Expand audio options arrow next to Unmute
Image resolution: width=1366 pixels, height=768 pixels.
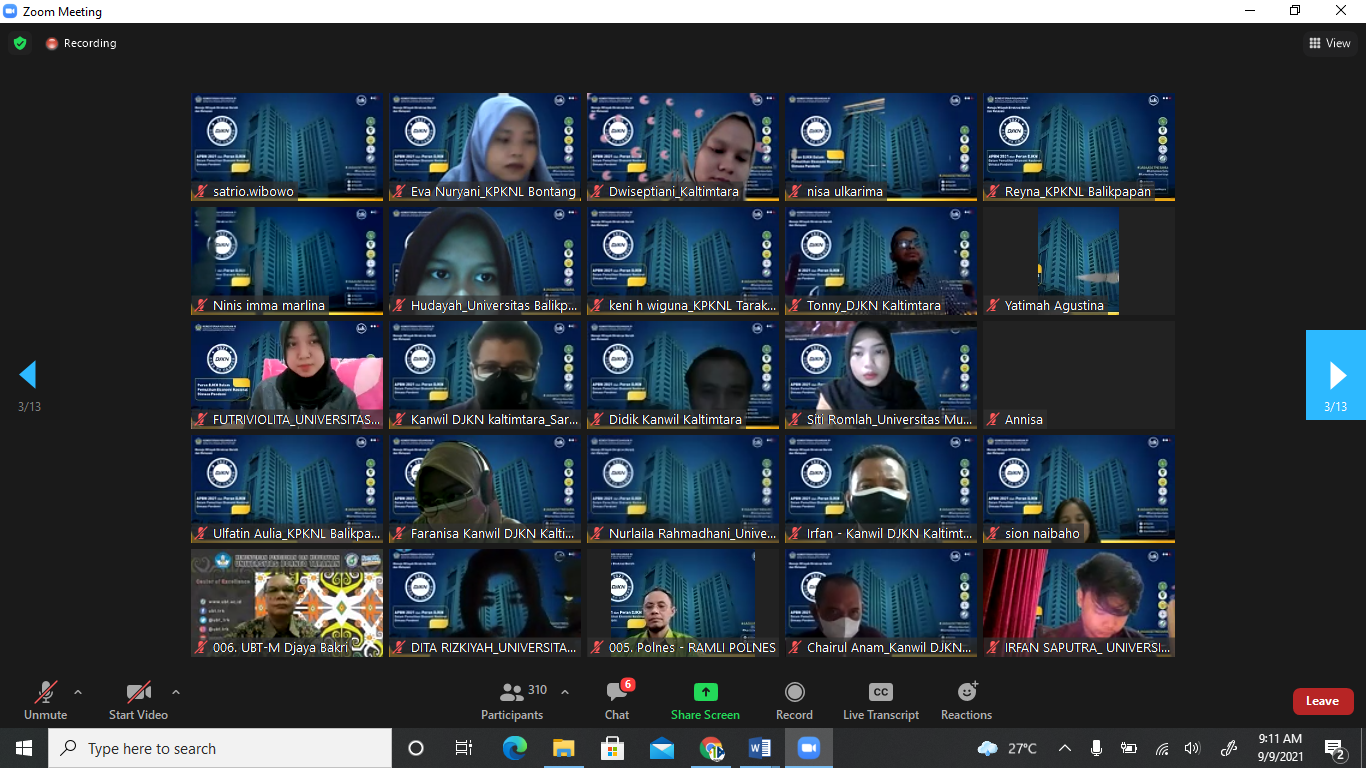click(78, 692)
